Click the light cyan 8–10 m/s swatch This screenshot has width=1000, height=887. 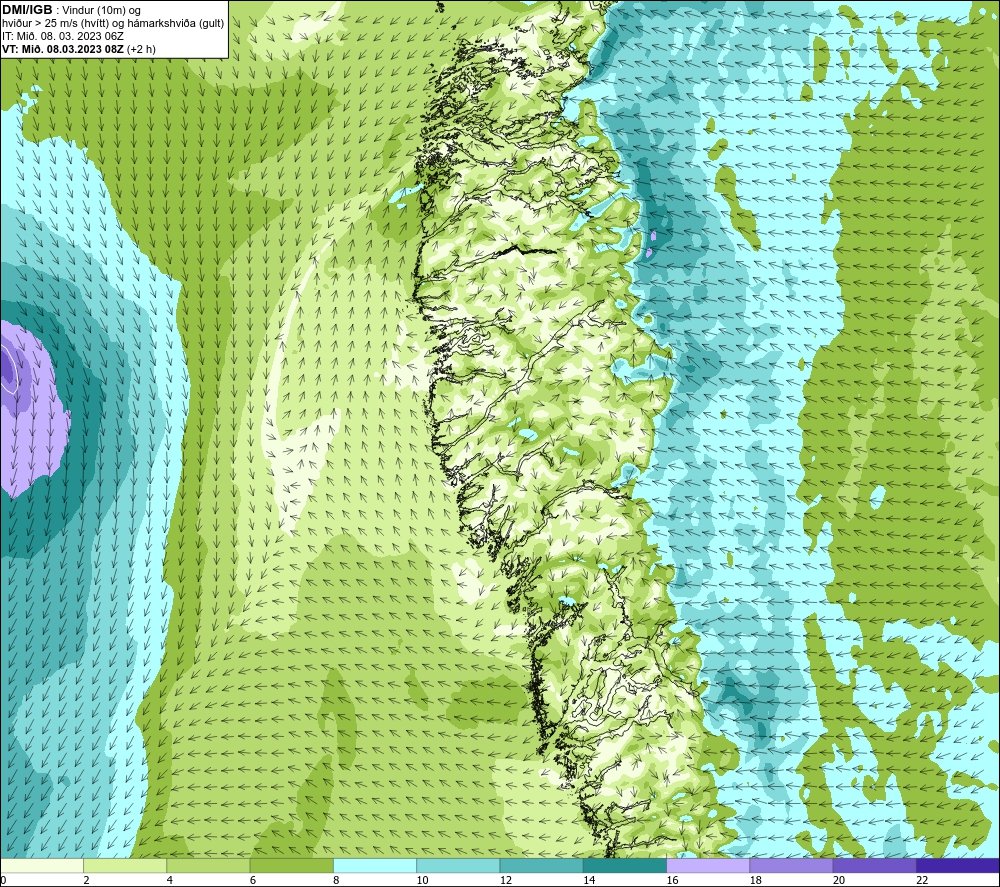375,865
